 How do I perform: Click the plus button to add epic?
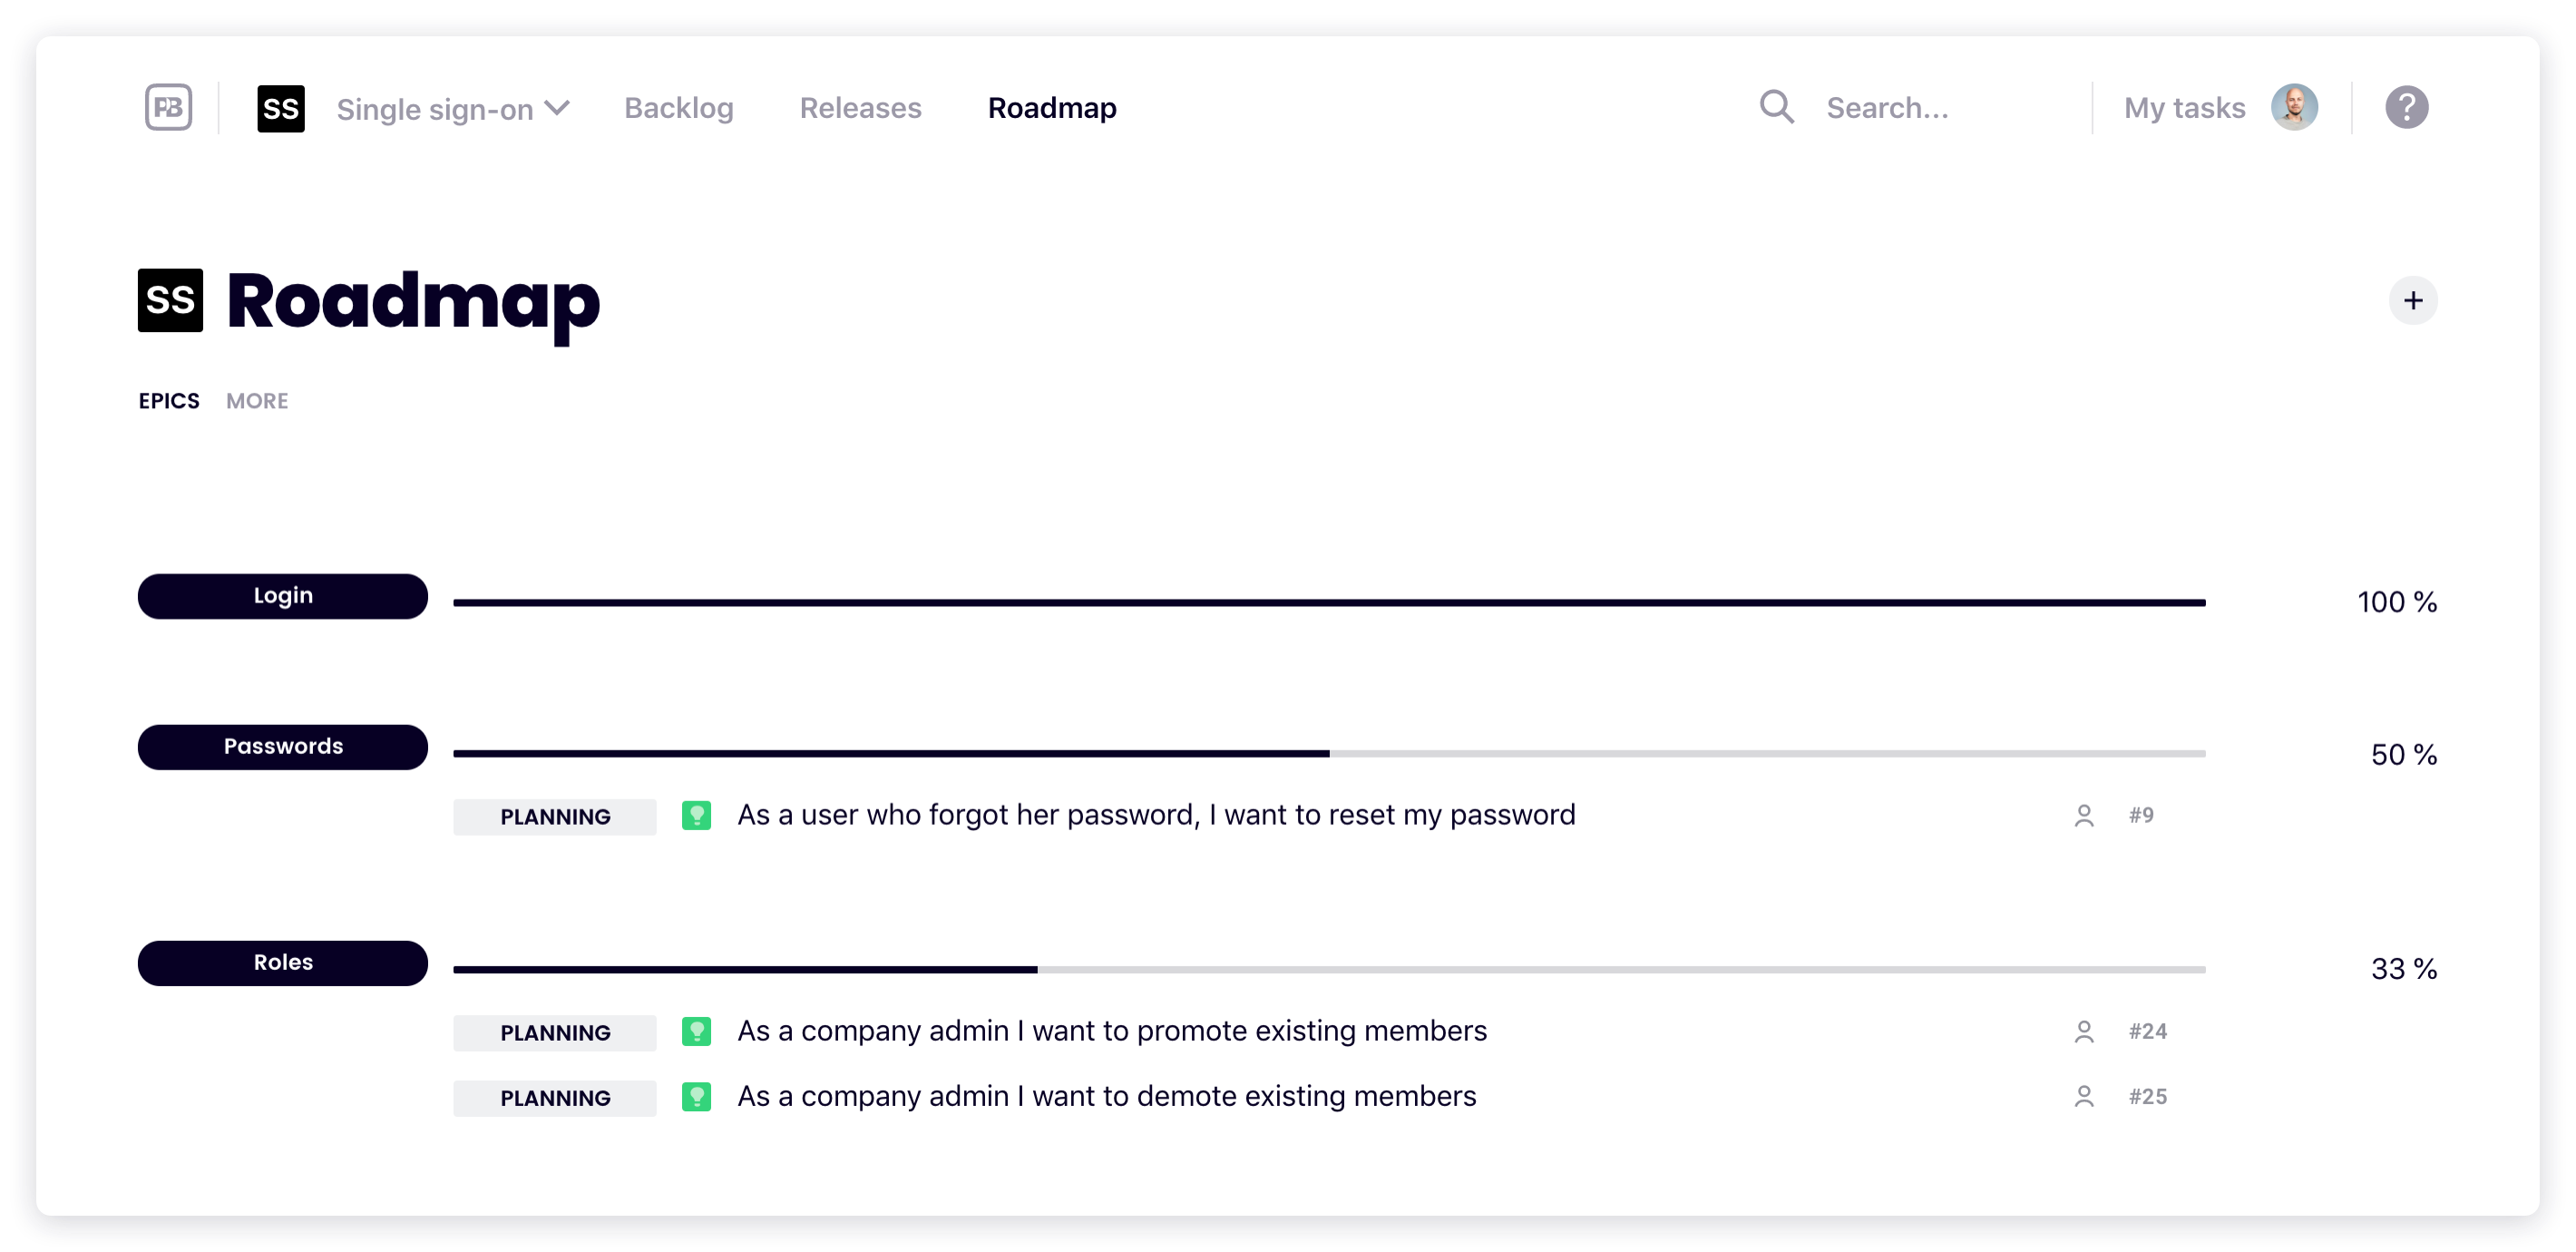click(2413, 301)
